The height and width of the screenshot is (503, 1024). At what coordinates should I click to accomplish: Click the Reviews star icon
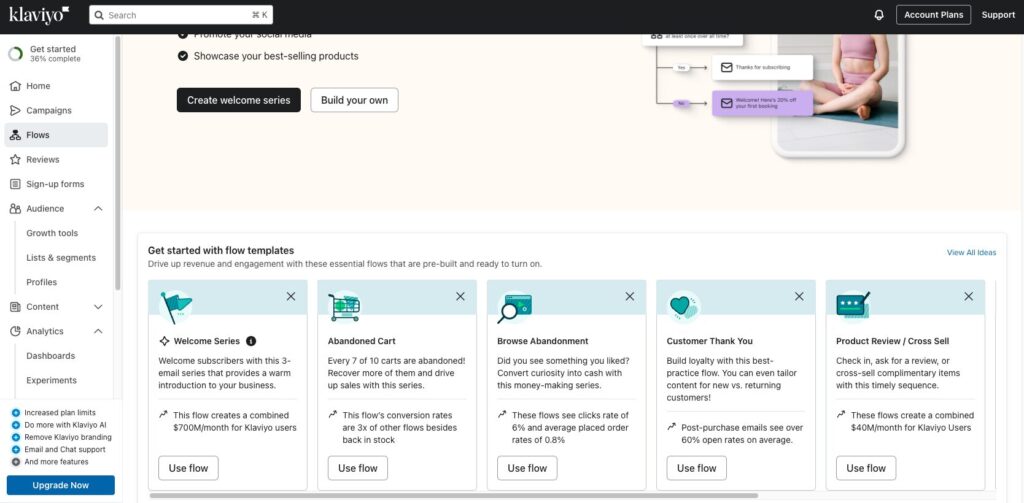tap(15, 159)
